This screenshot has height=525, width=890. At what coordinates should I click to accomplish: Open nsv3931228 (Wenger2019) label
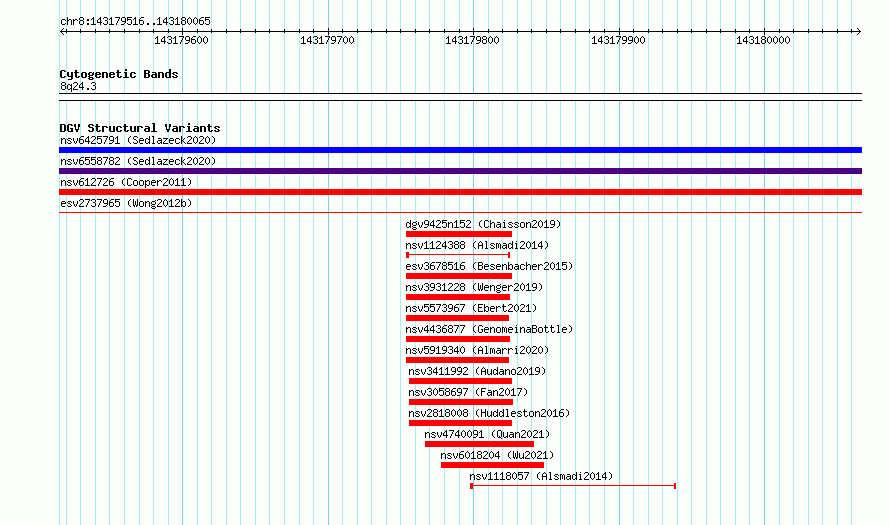(474, 287)
